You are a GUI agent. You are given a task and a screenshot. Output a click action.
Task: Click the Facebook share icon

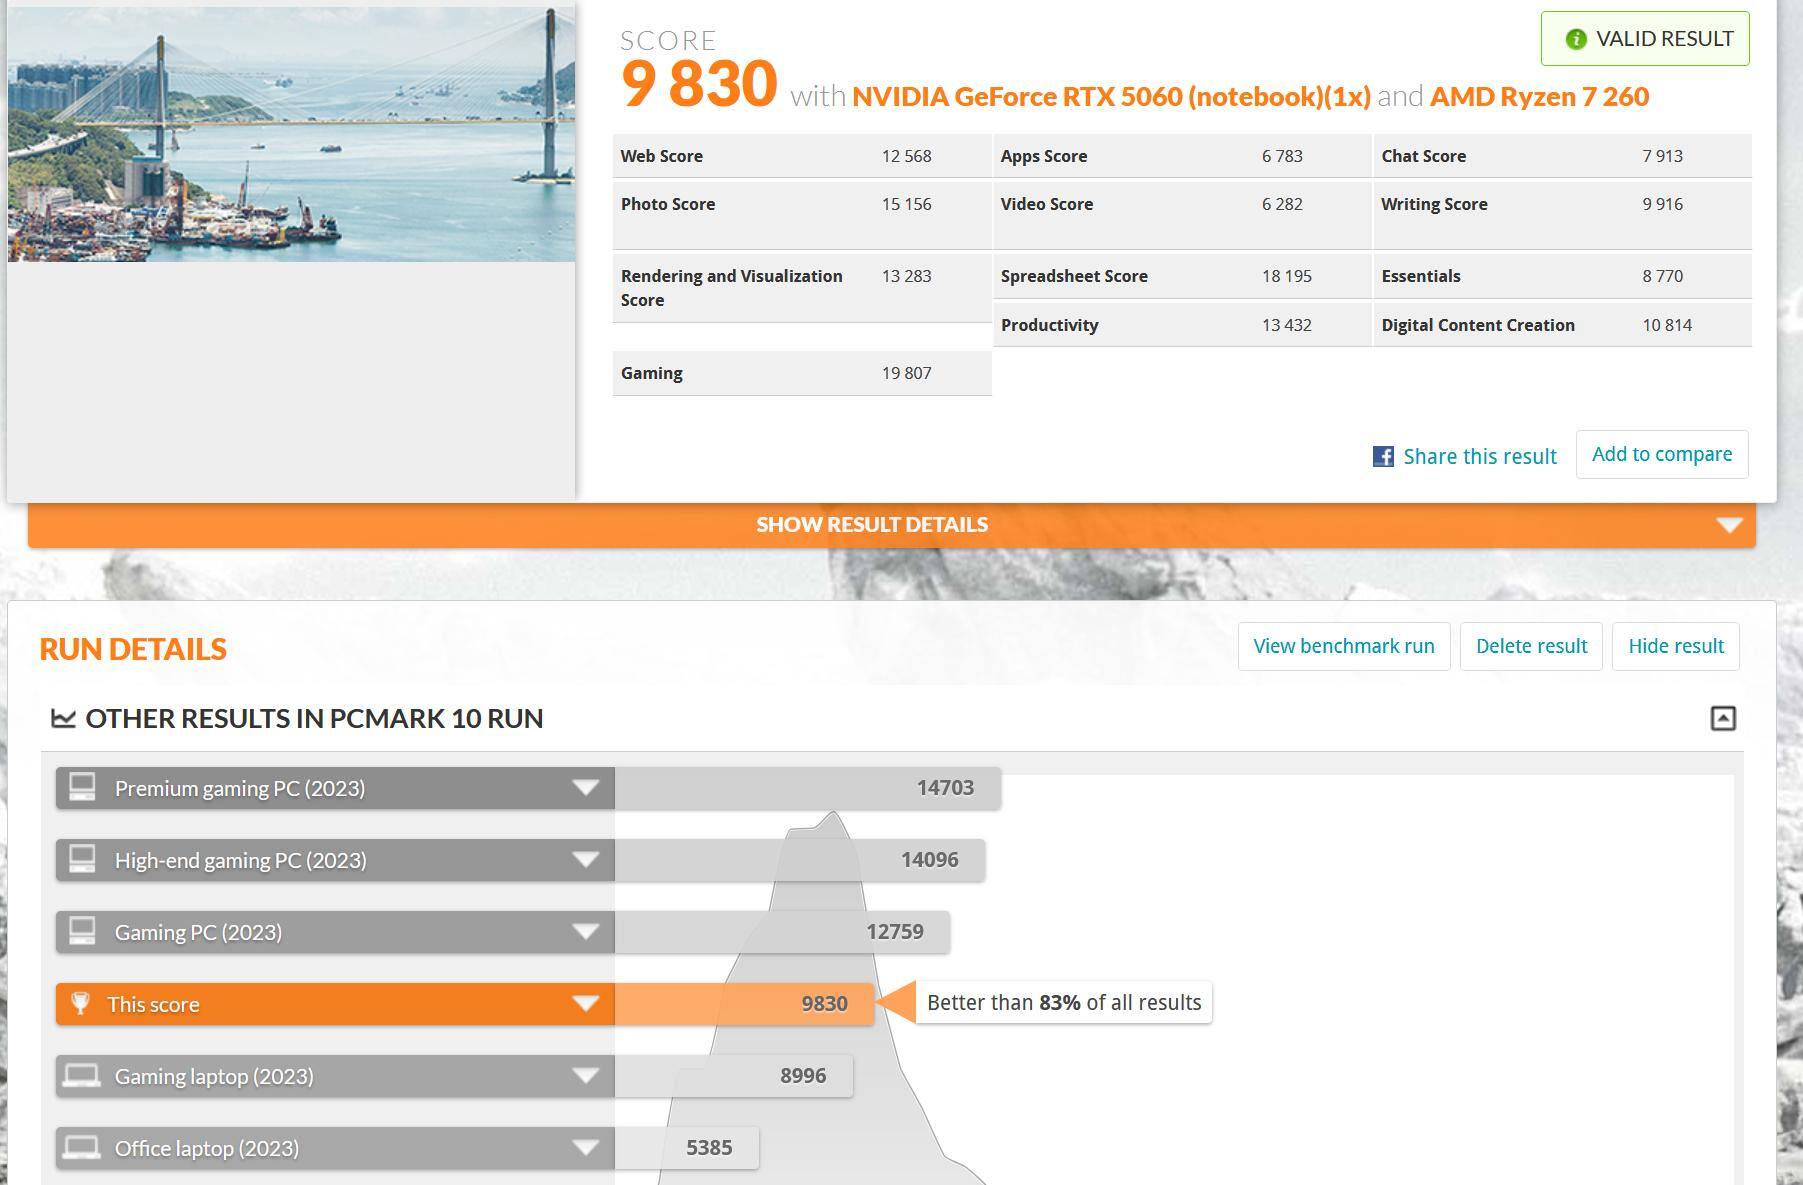tap(1383, 457)
